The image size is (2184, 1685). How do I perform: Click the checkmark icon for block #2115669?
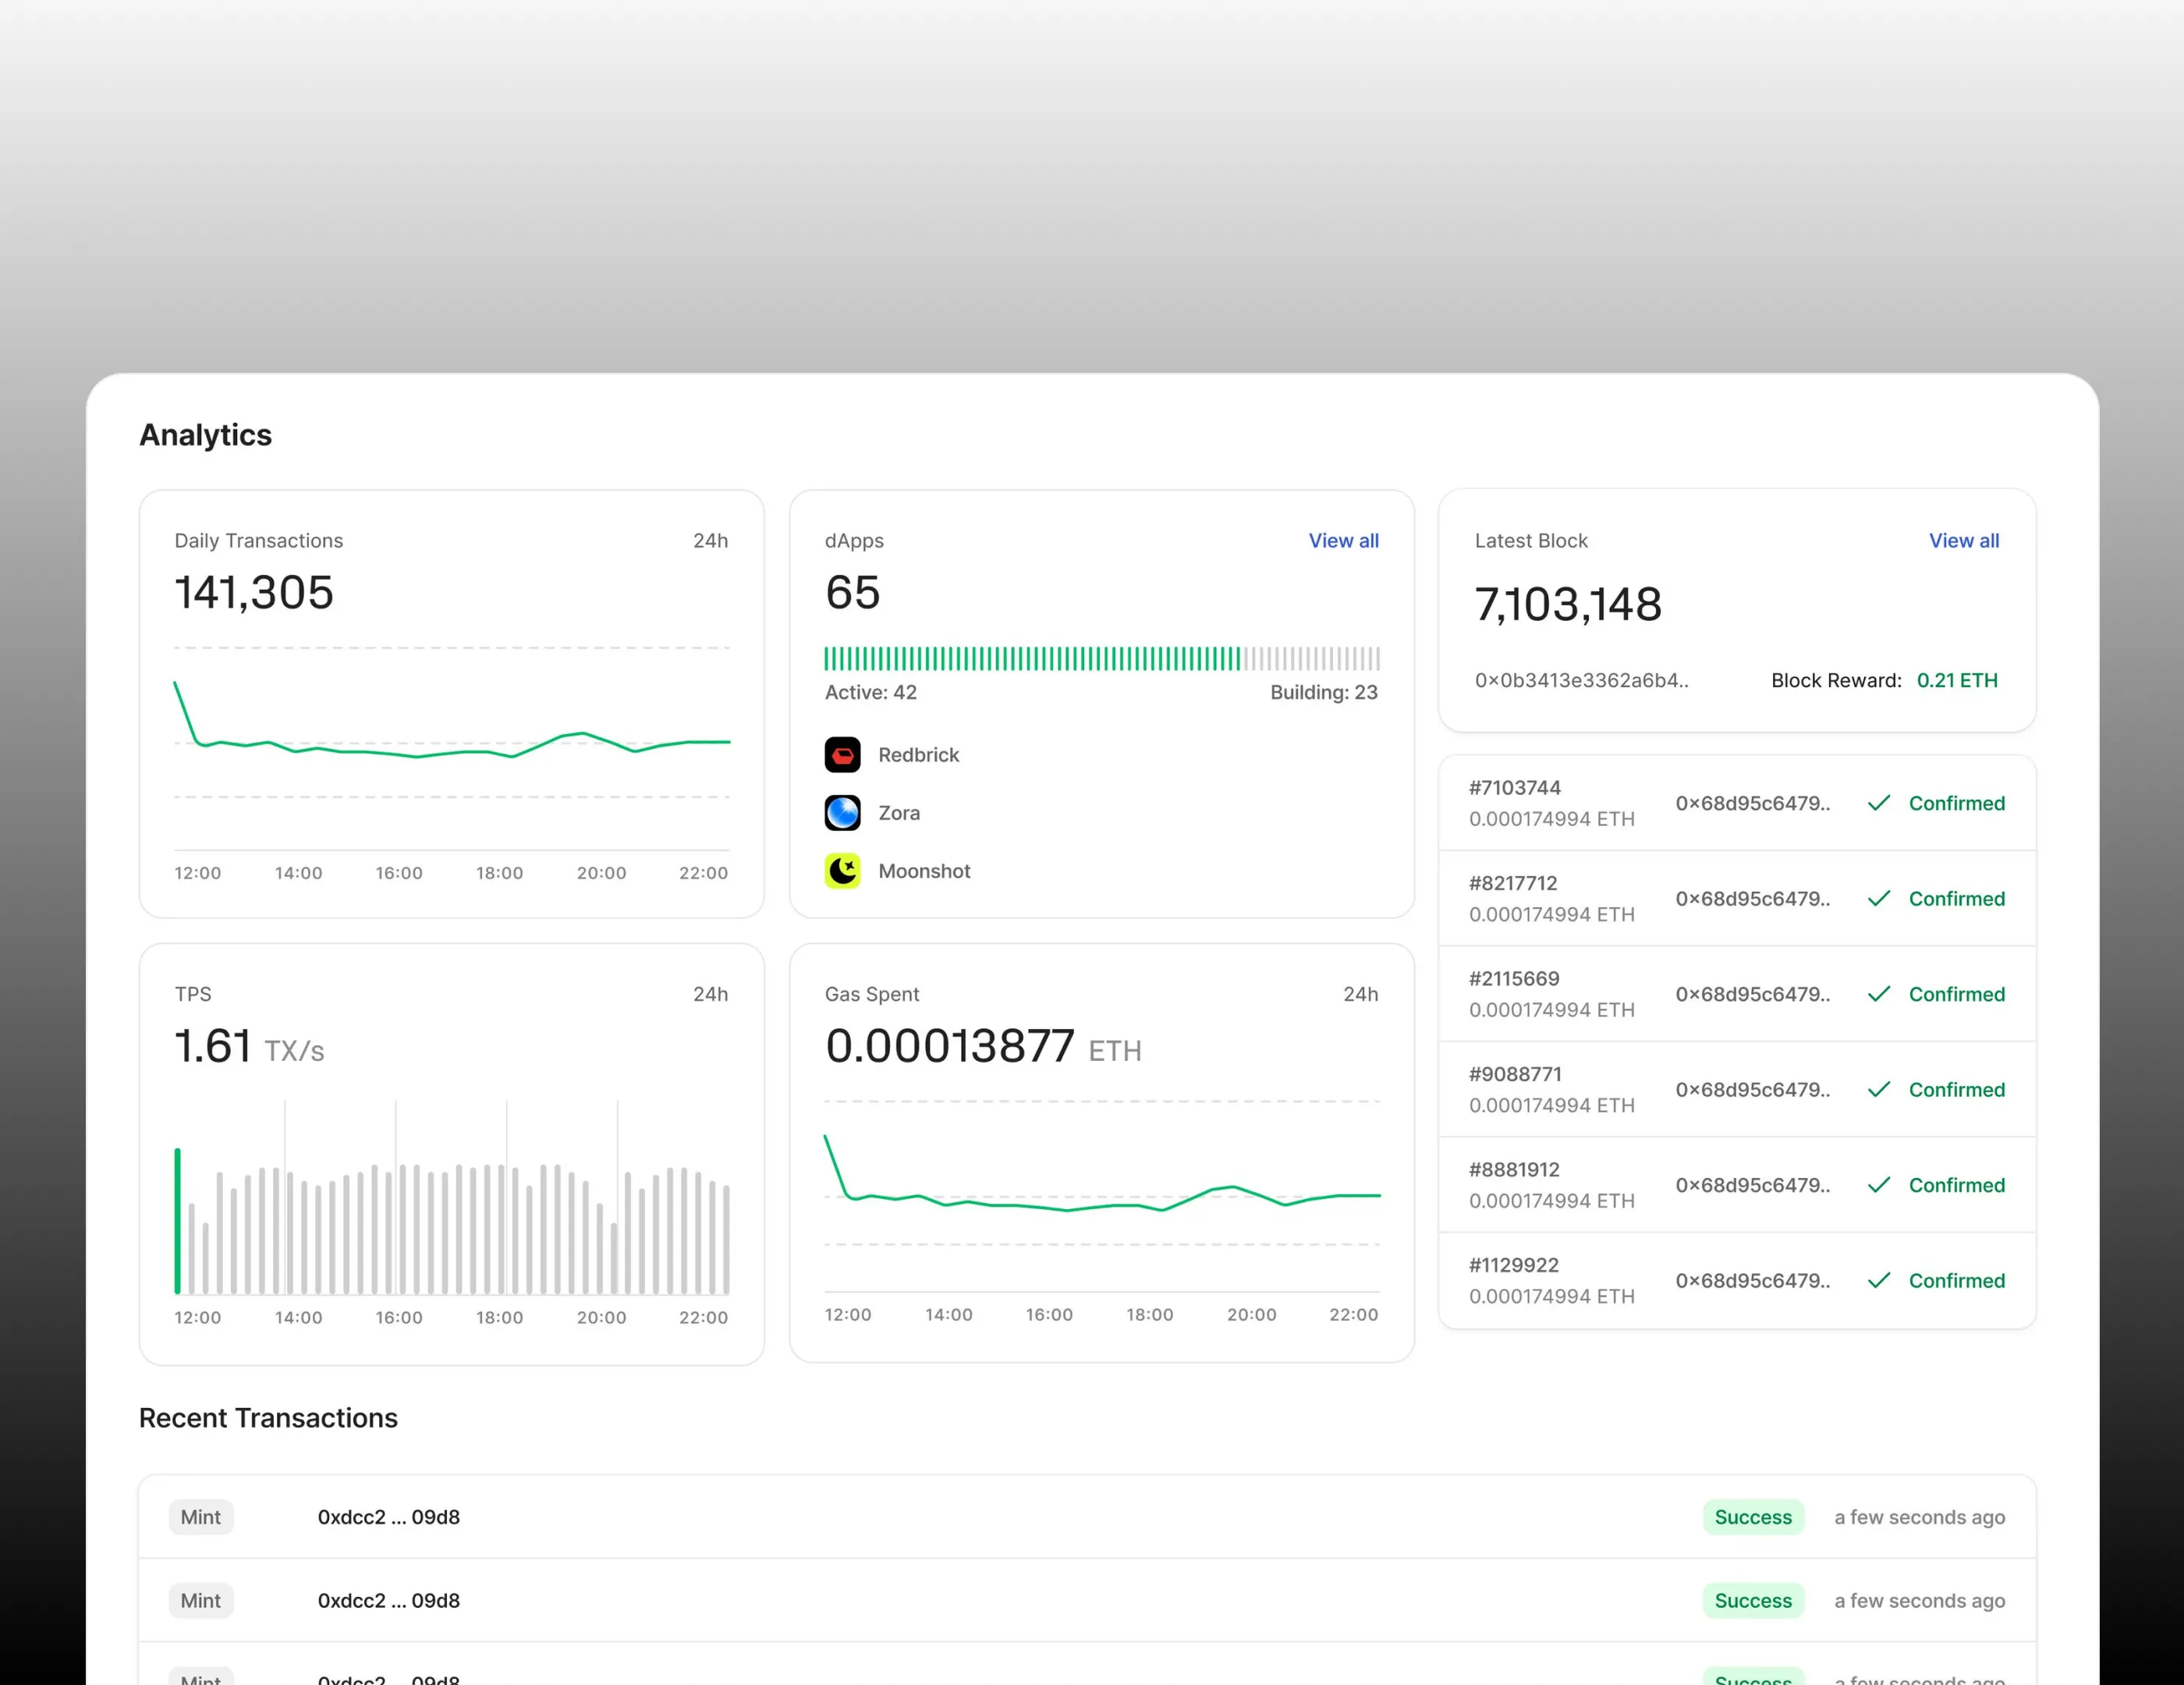pos(1878,994)
